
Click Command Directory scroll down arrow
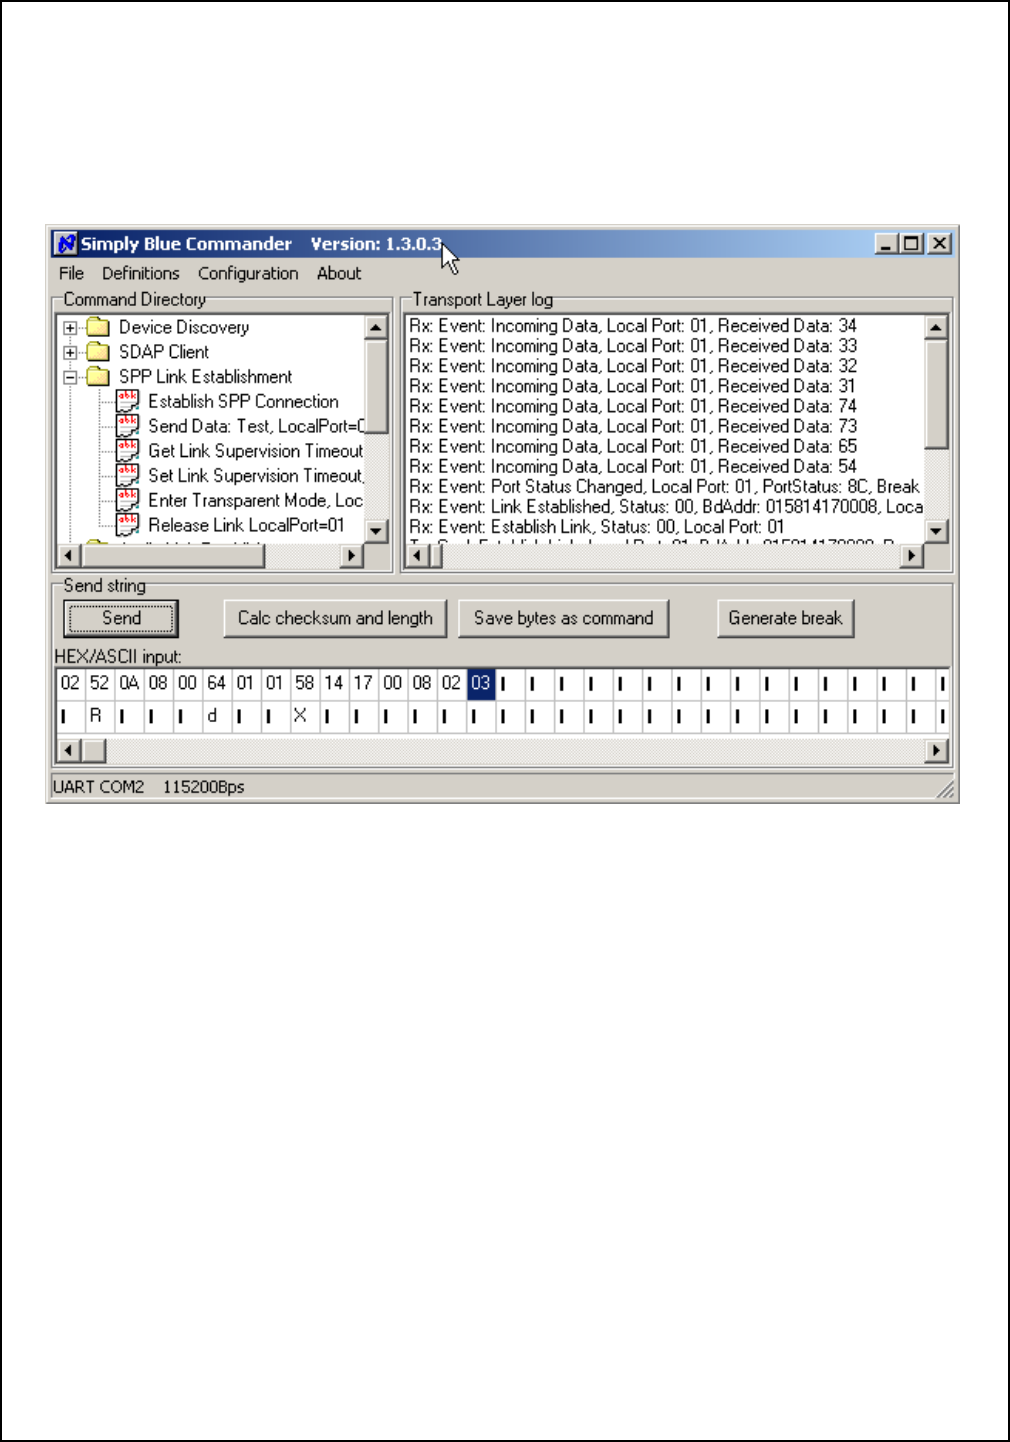point(376,531)
